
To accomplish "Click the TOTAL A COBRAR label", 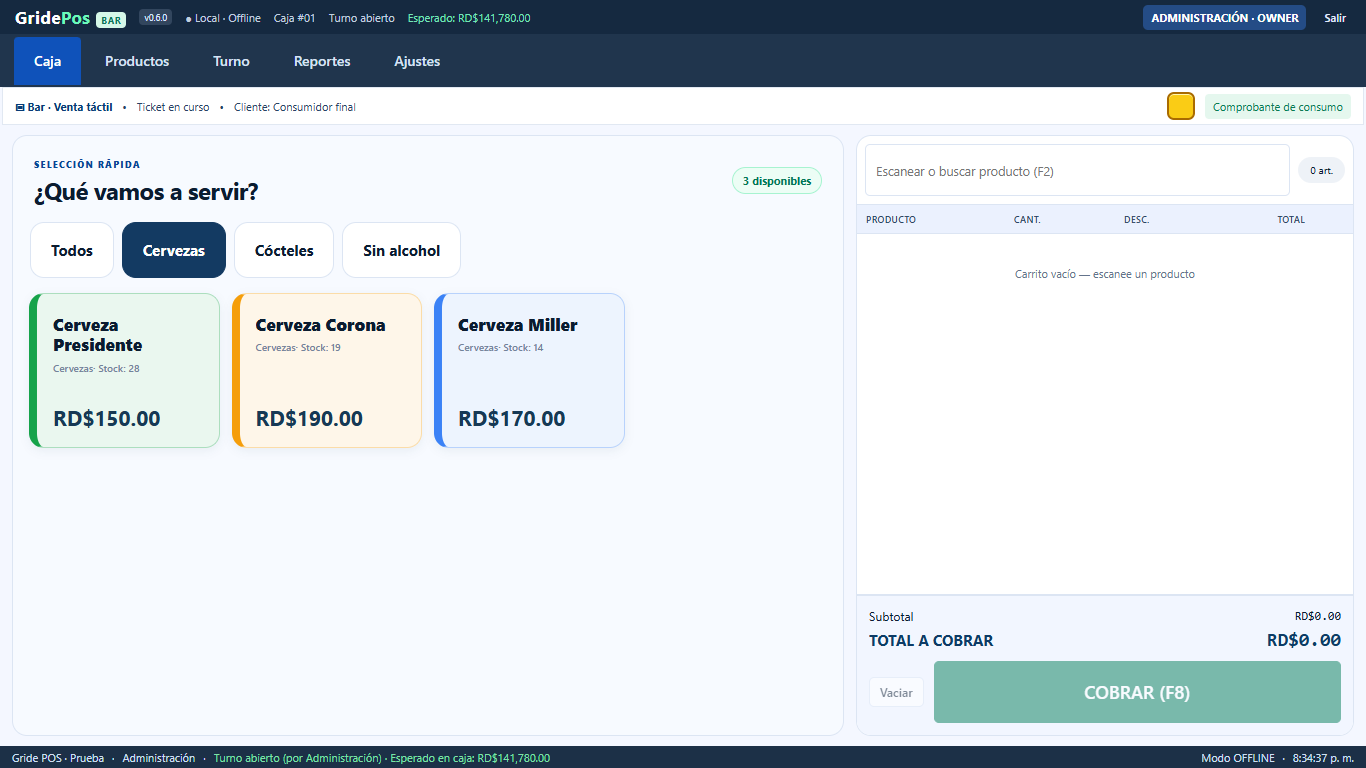I will 931,641.
